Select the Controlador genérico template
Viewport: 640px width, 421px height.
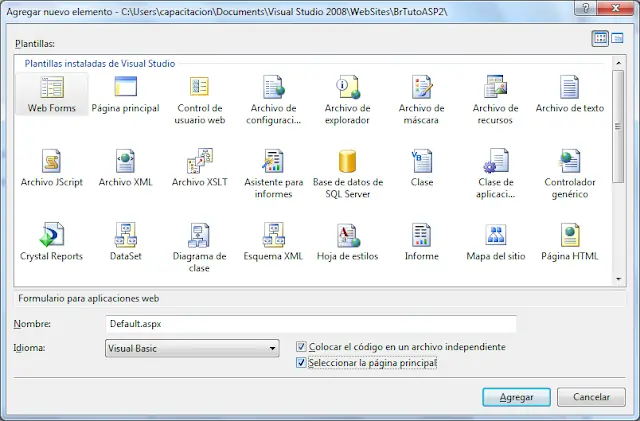click(x=569, y=174)
